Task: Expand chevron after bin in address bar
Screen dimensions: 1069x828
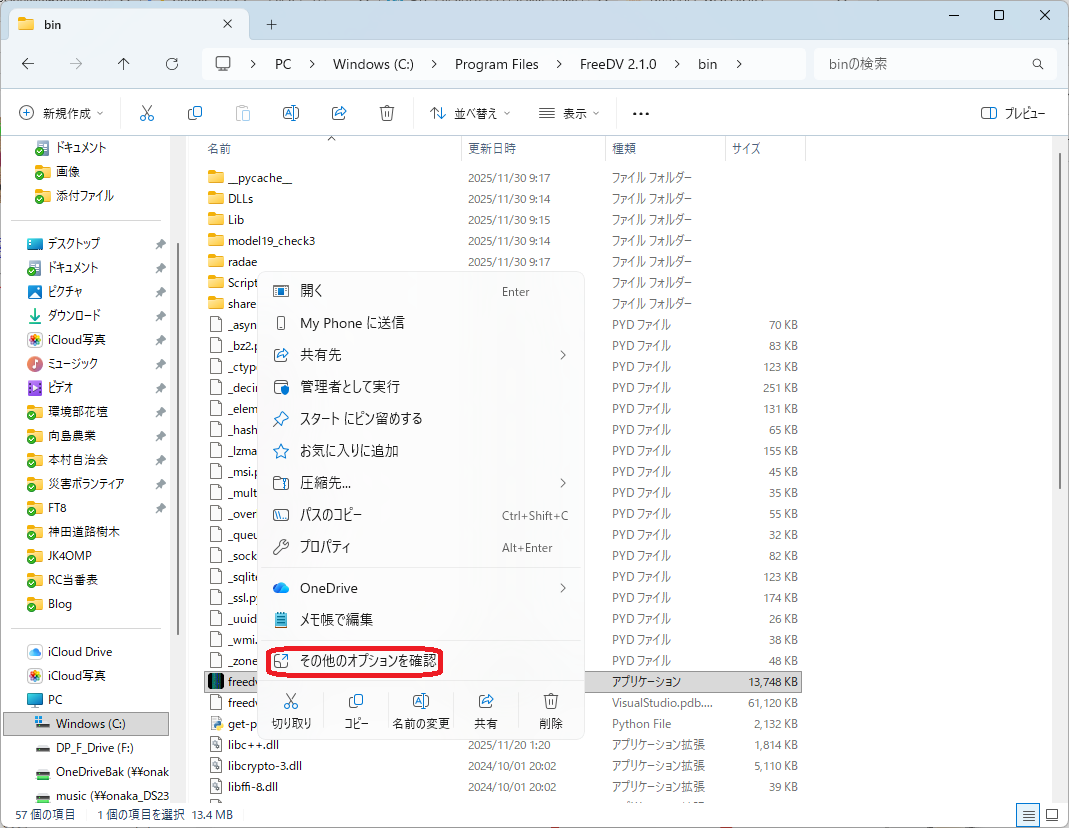Action: coord(738,64)
